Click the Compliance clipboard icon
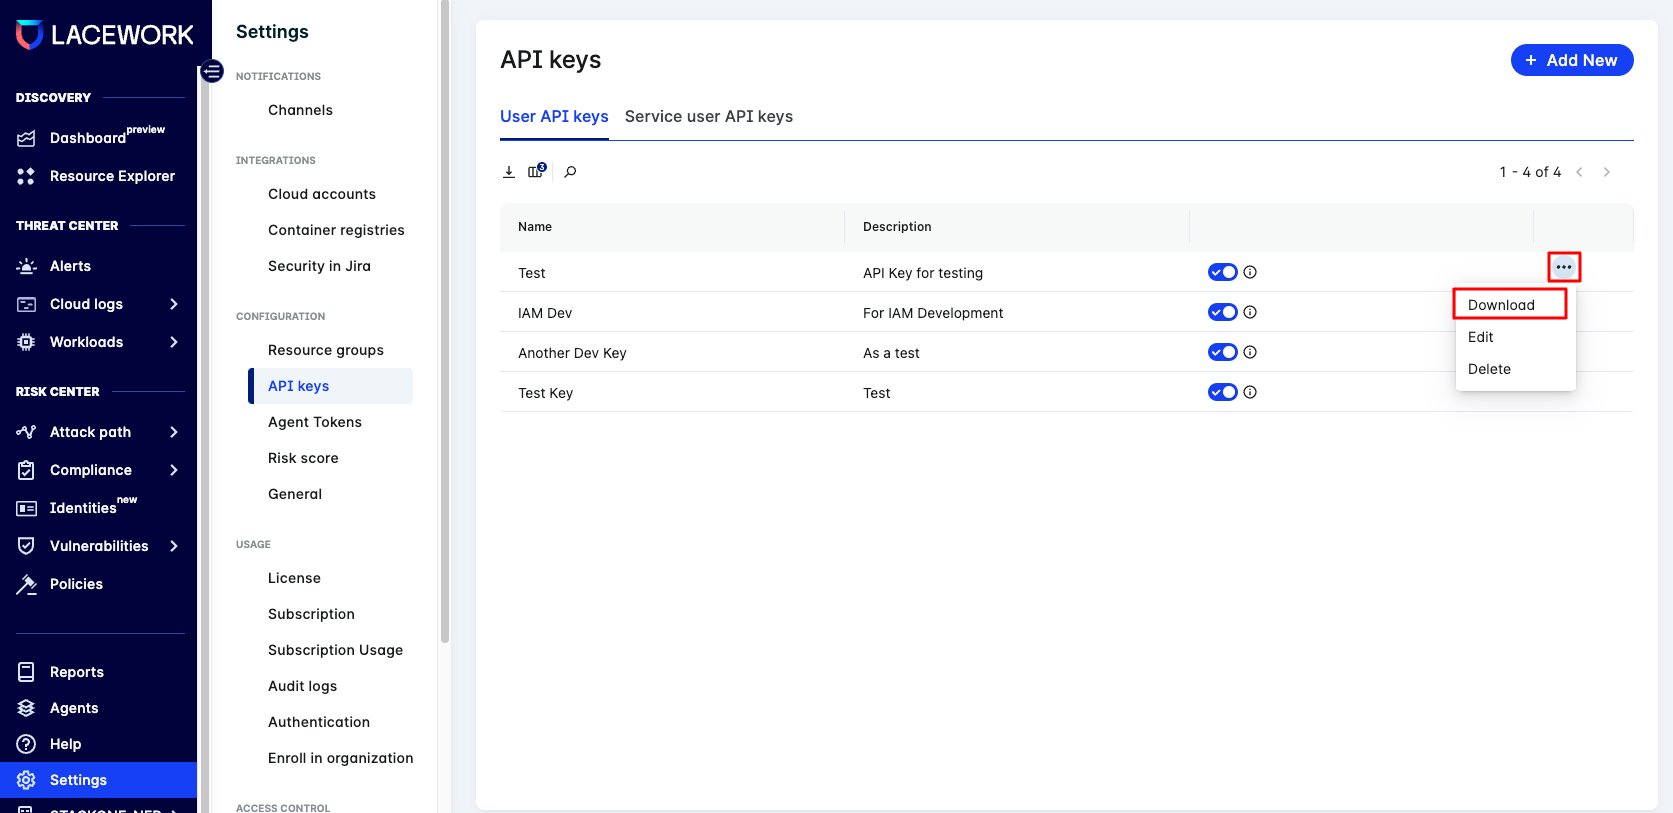Screen dimensions: 1673x813 click(x=27, y=470)
